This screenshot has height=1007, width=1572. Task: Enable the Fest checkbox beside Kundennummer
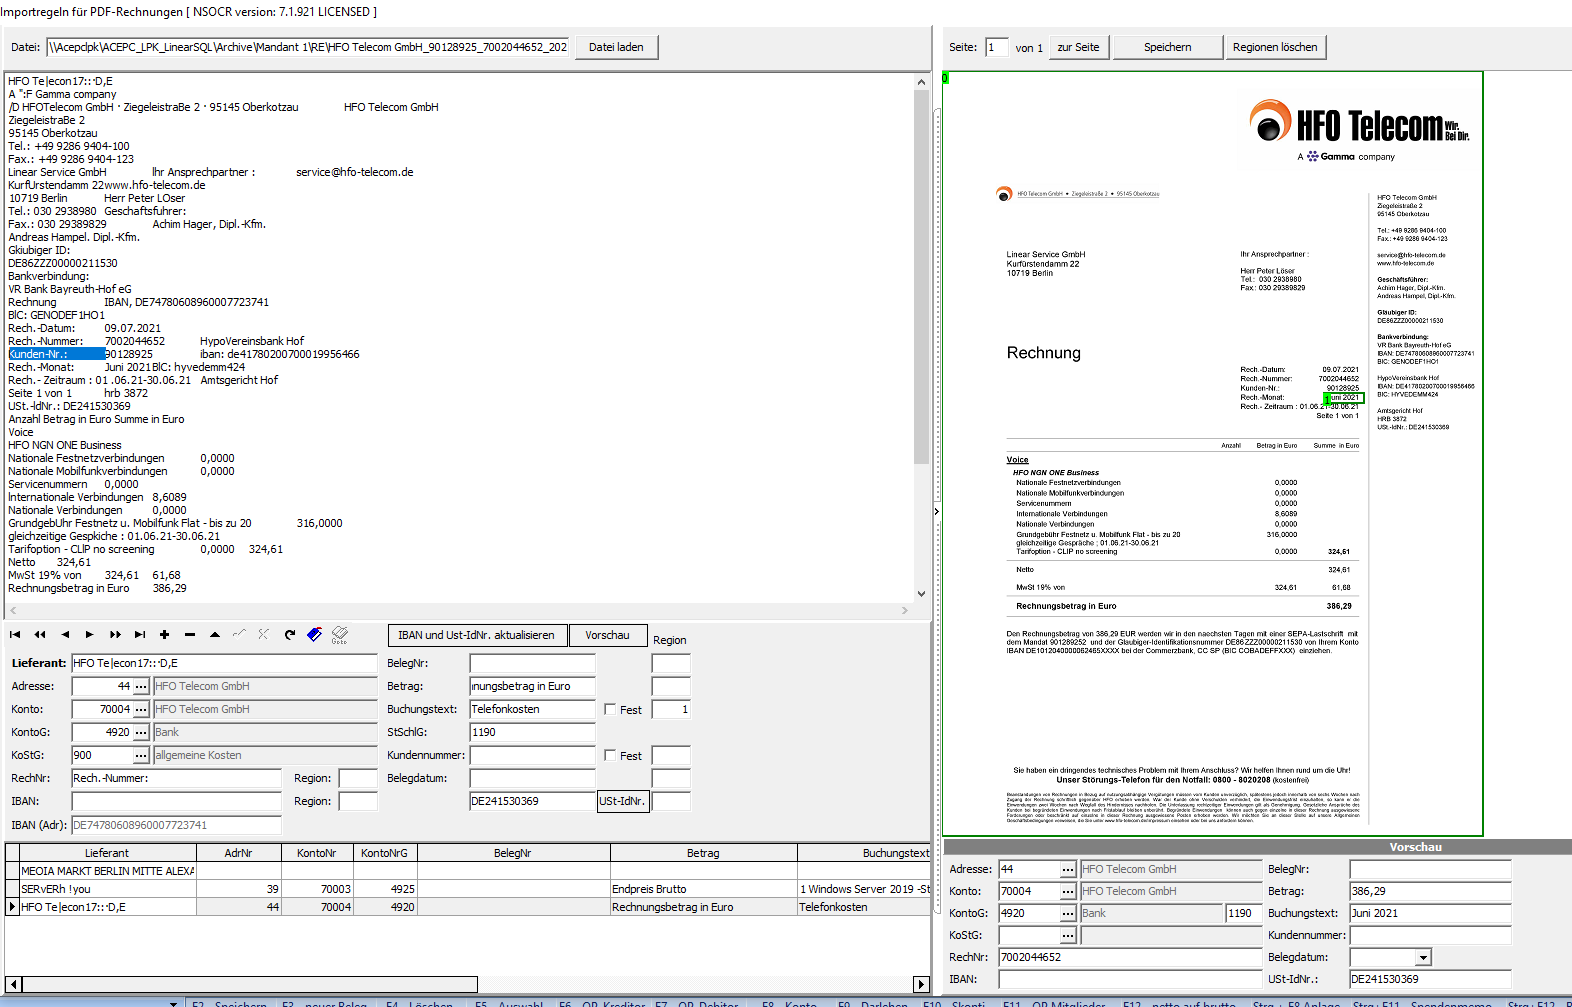[x=610, y=755]
